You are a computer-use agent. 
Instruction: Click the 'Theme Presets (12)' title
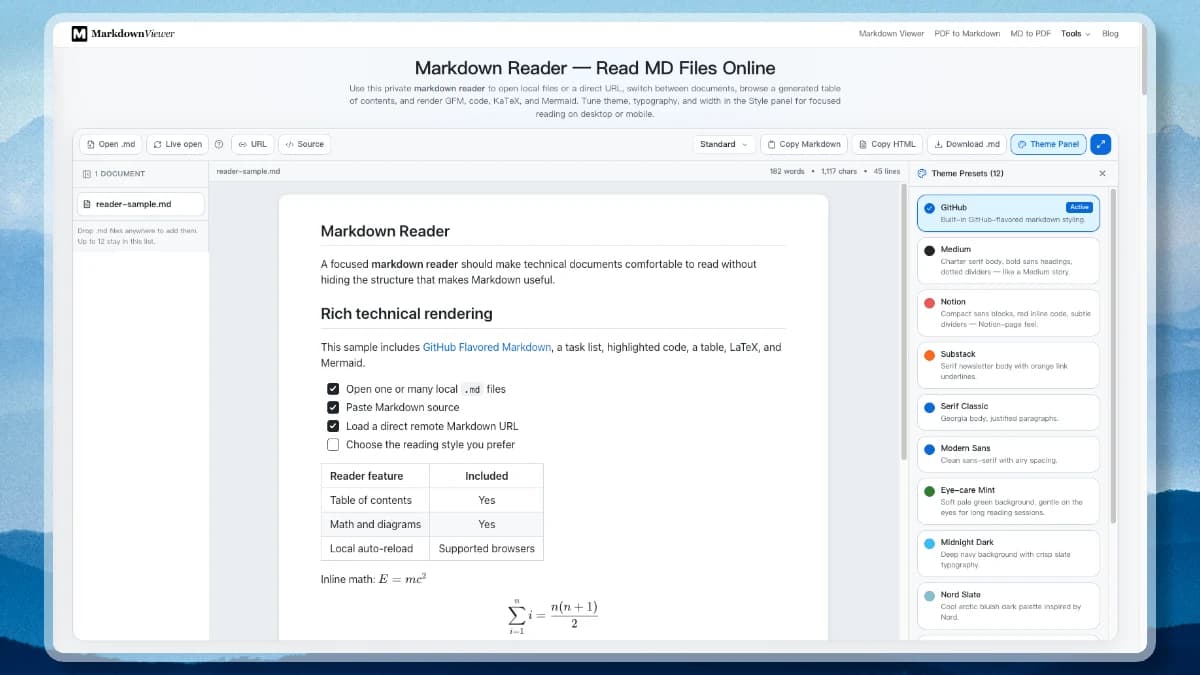pos(967,173)
